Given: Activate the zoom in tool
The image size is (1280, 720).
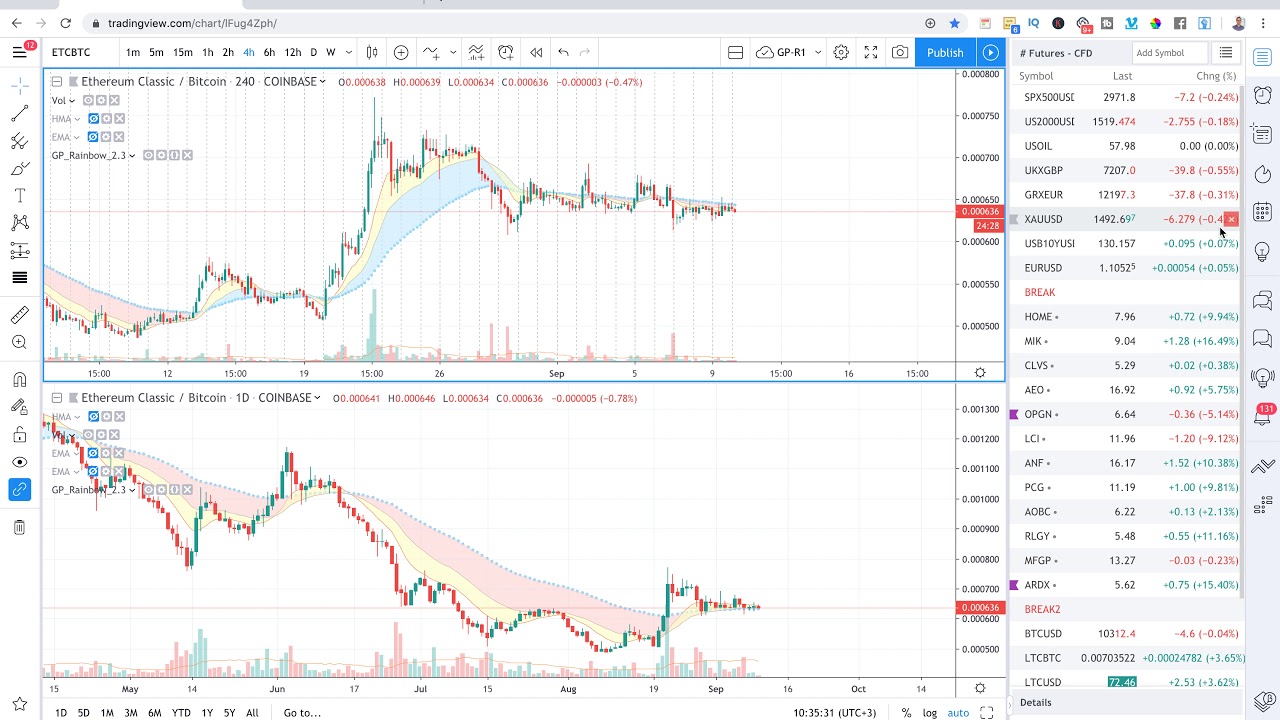Looking at the screenshot, I should pyautogui.click(x=19, y=342).
